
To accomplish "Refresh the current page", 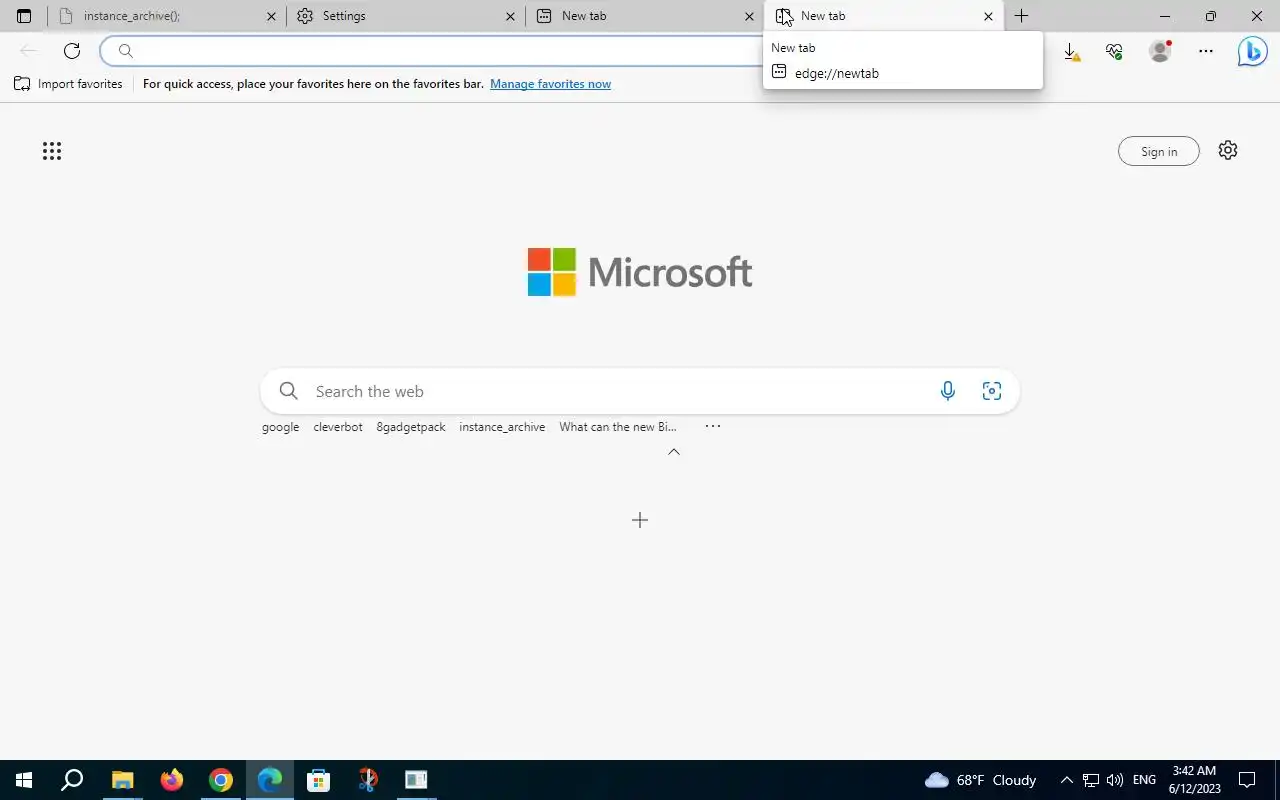I will (72, 51).
